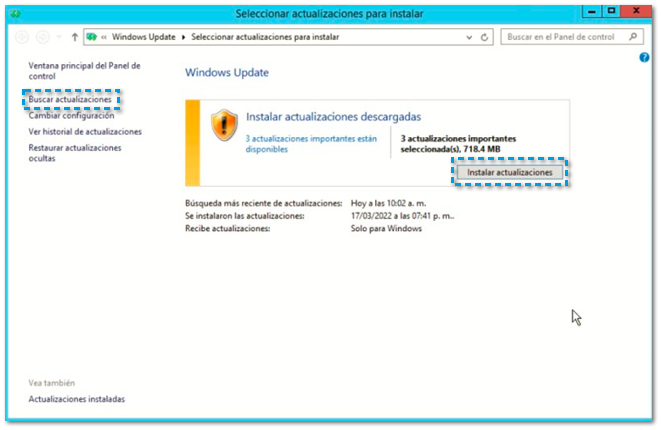Viewport: 661px width, 430px height.
Task: Click the Windows Update icon in the address bar
Action: coord(91,37)
